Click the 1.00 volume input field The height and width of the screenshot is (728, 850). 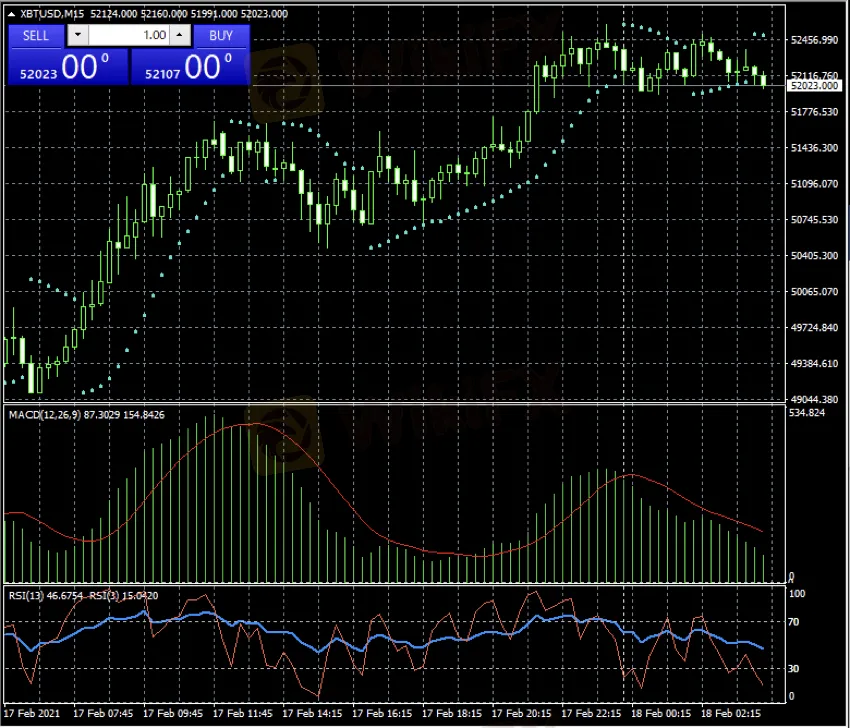[x=129, y=35]
